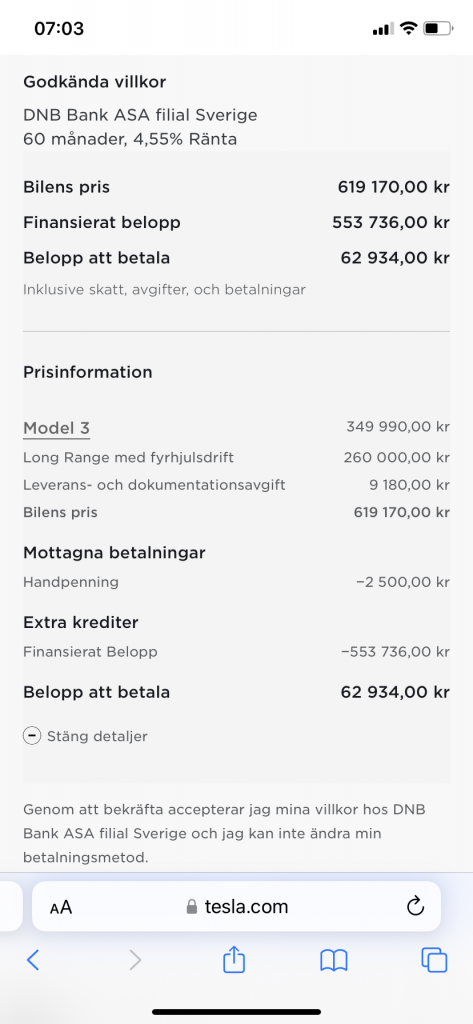The width and height of the screenshot is (473, 1024).
Task: Select the Prisinformation heading
Action: 88,372
